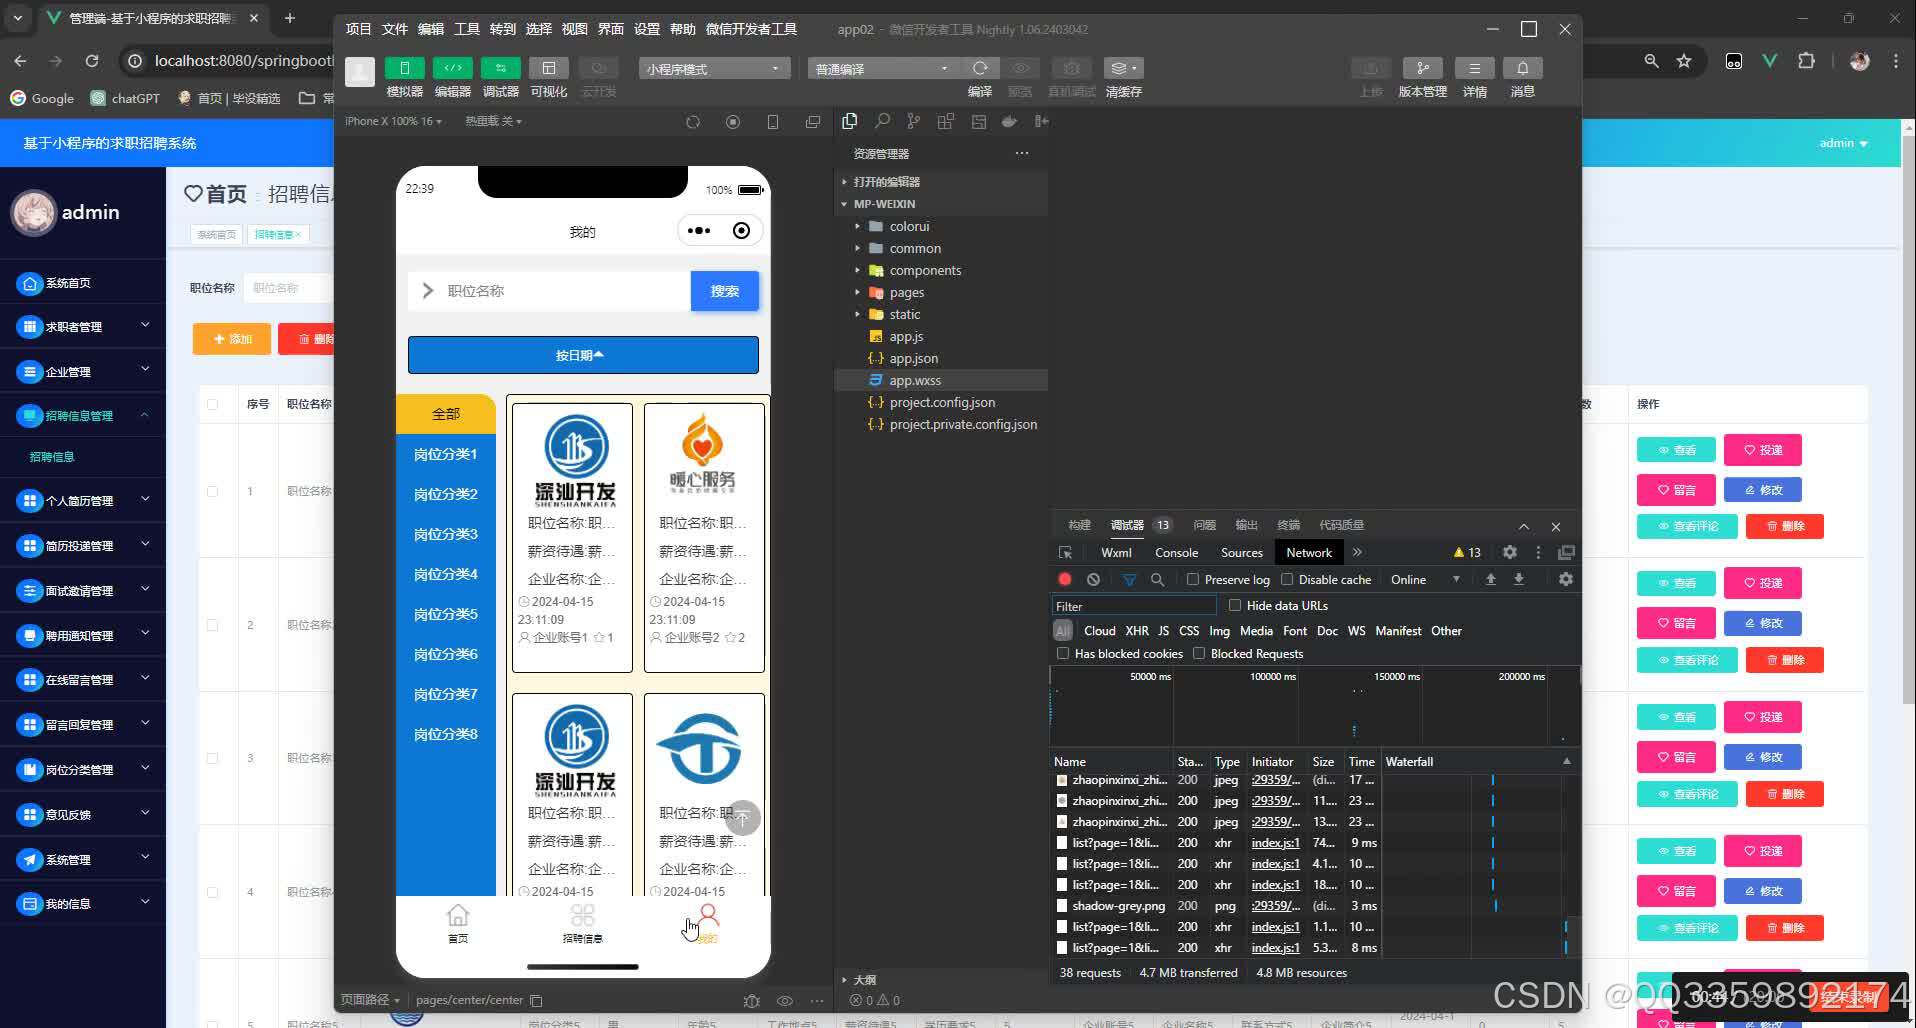1916x1028 pixels.
Task: Open the Explorer files icon in editor
Action: (x=850, y=121)
